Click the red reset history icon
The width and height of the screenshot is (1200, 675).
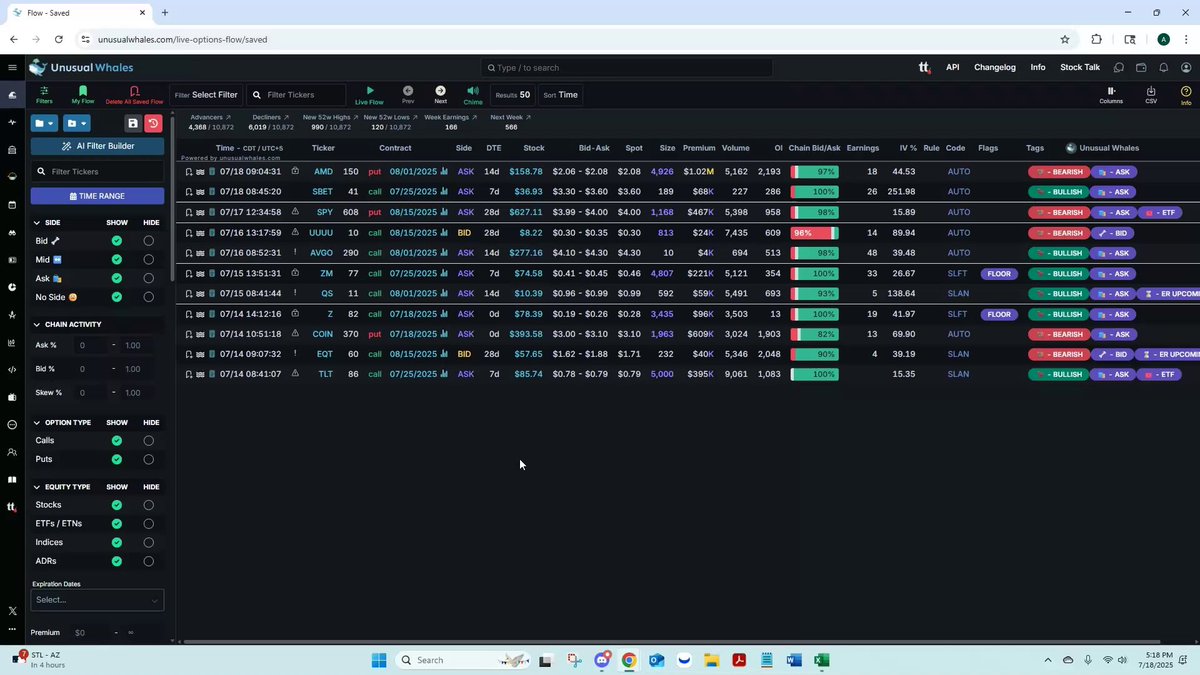153,123
